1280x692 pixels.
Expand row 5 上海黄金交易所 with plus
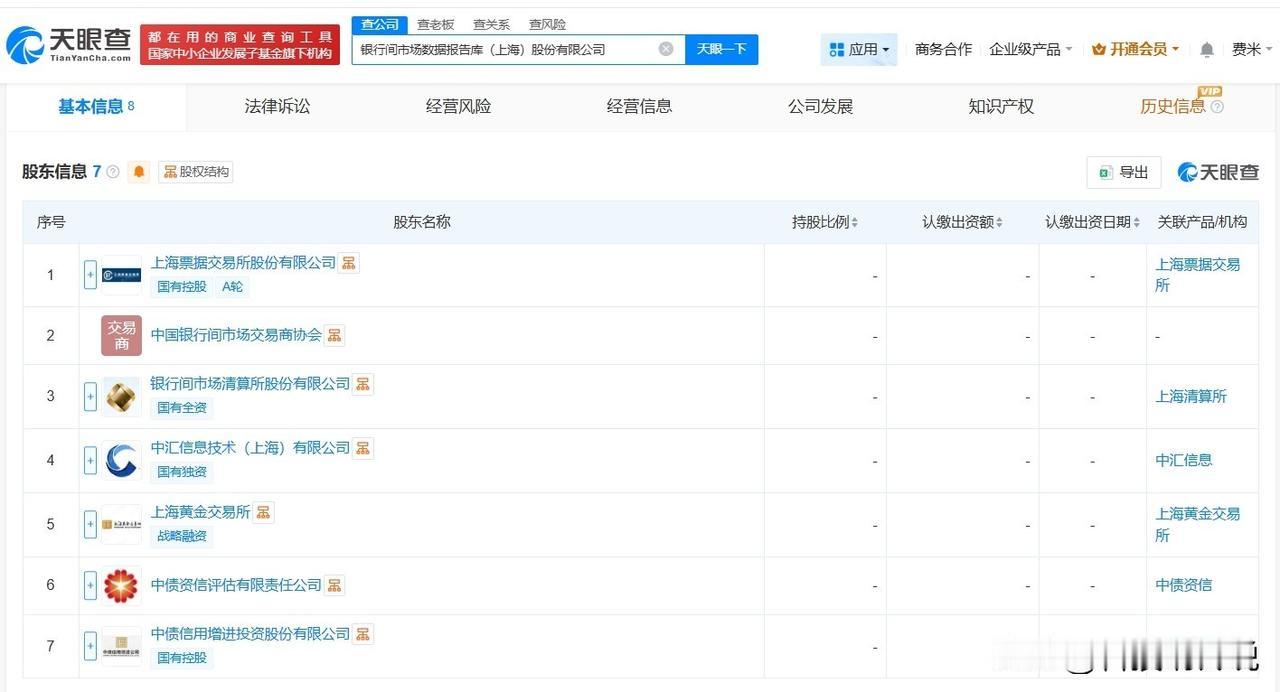point(90,524)
